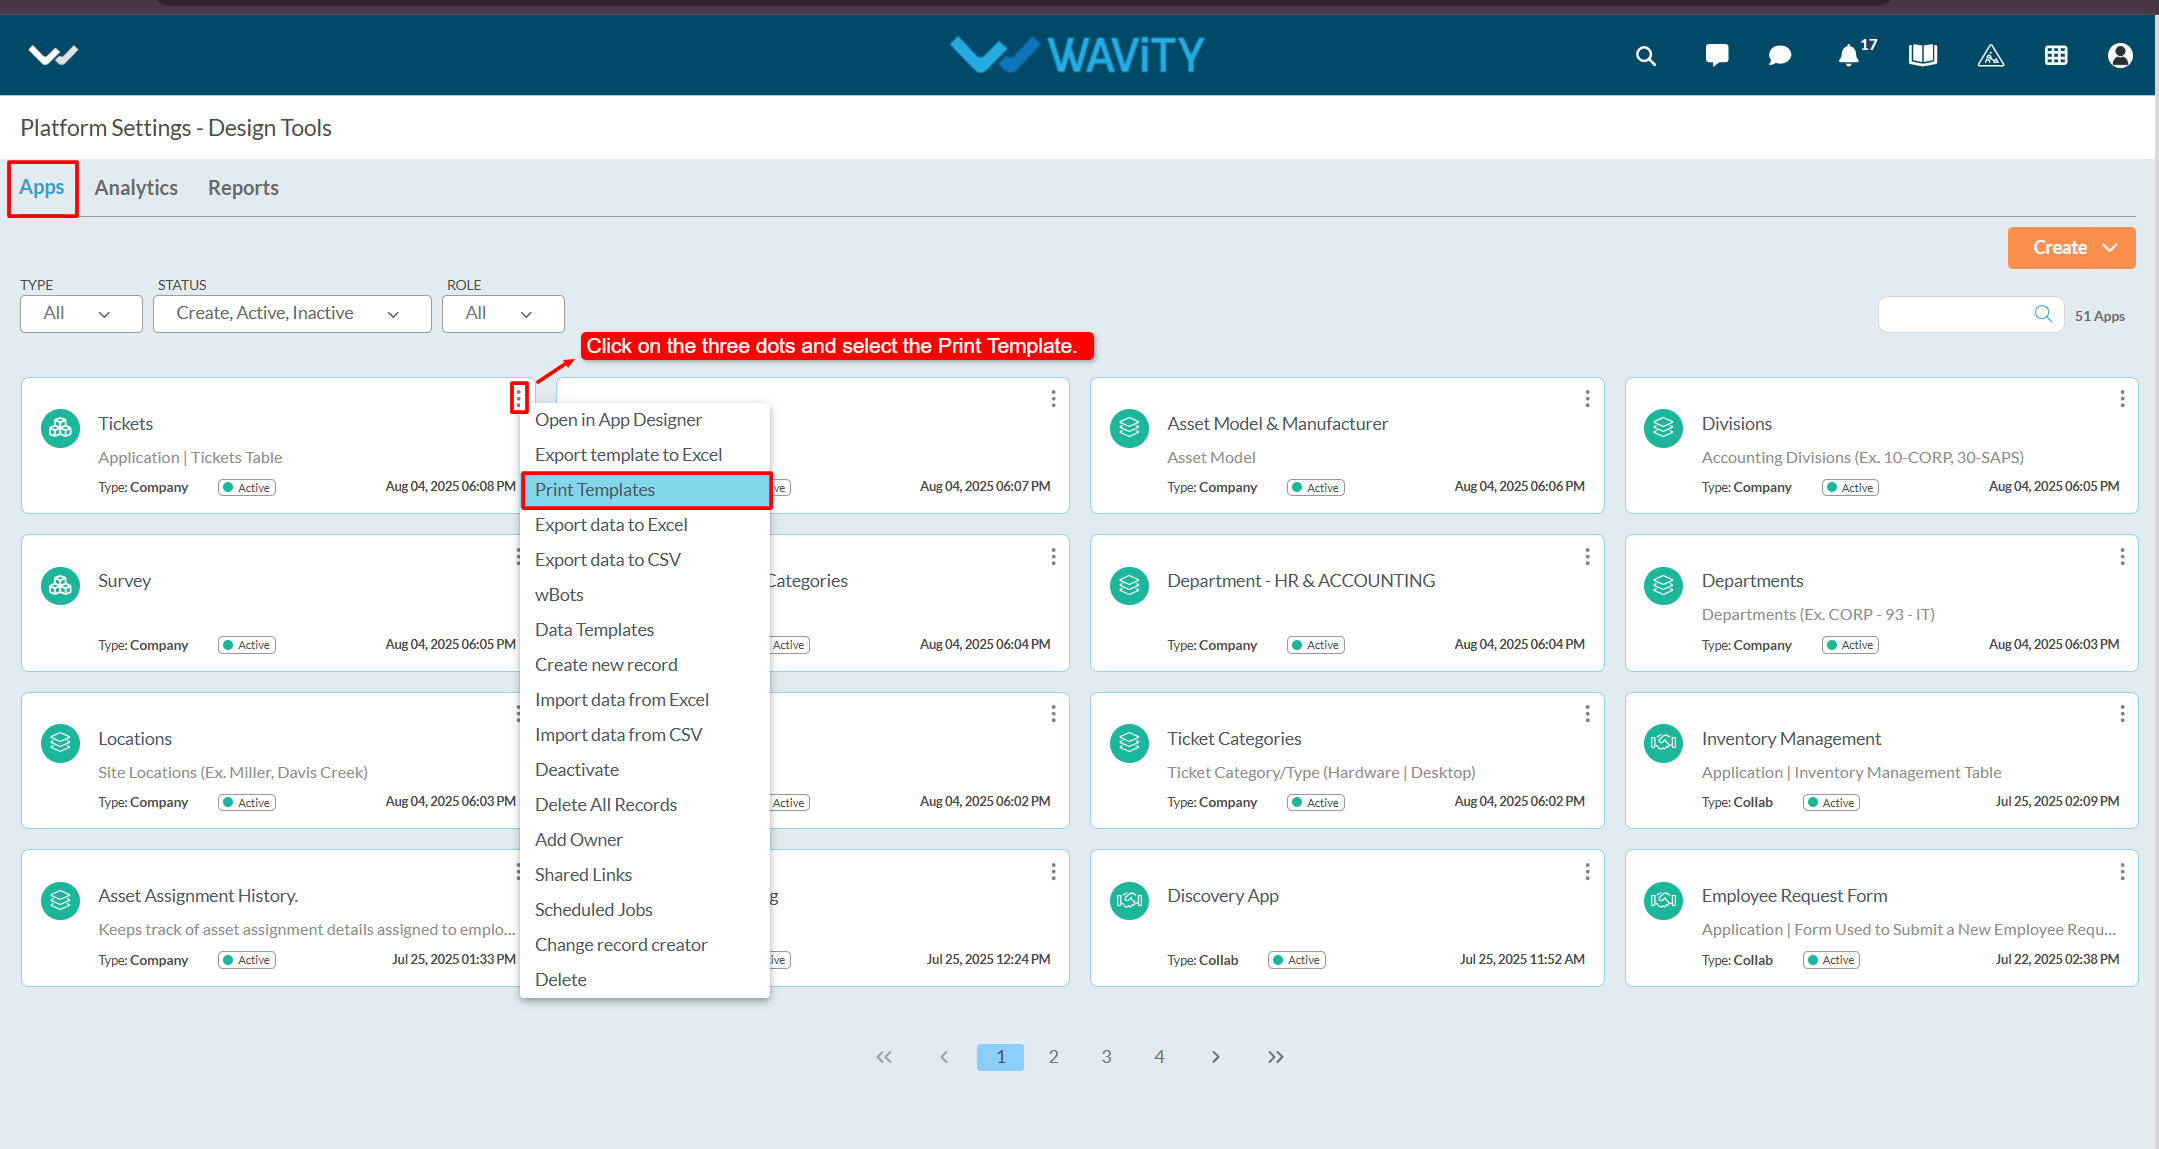The height and width of the screenshot is (1149, 2159).
Task: Click the Discovery App handshake icon
Action: pos(1129,900)
